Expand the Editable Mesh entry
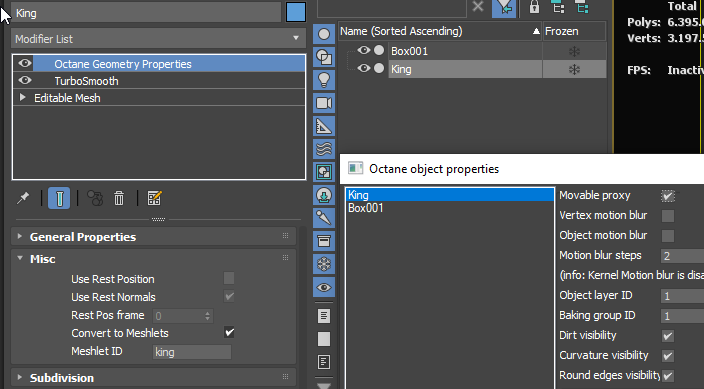 point(22,97)
